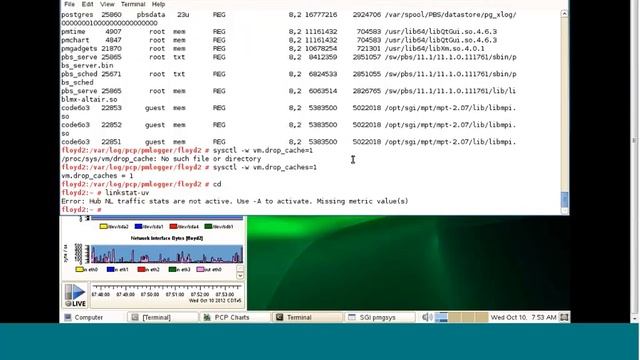640x360 pixels.
Task: Click the 'code6o3 22851' process row
Action: (289, 142)
